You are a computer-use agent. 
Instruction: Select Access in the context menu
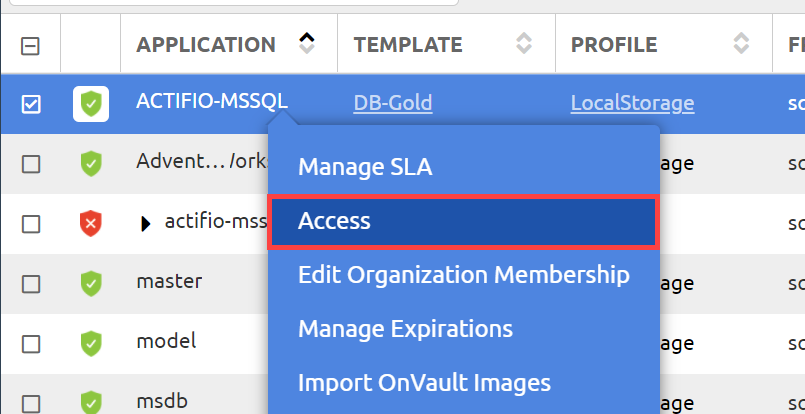pyautogui.click(x=463, y=222)
